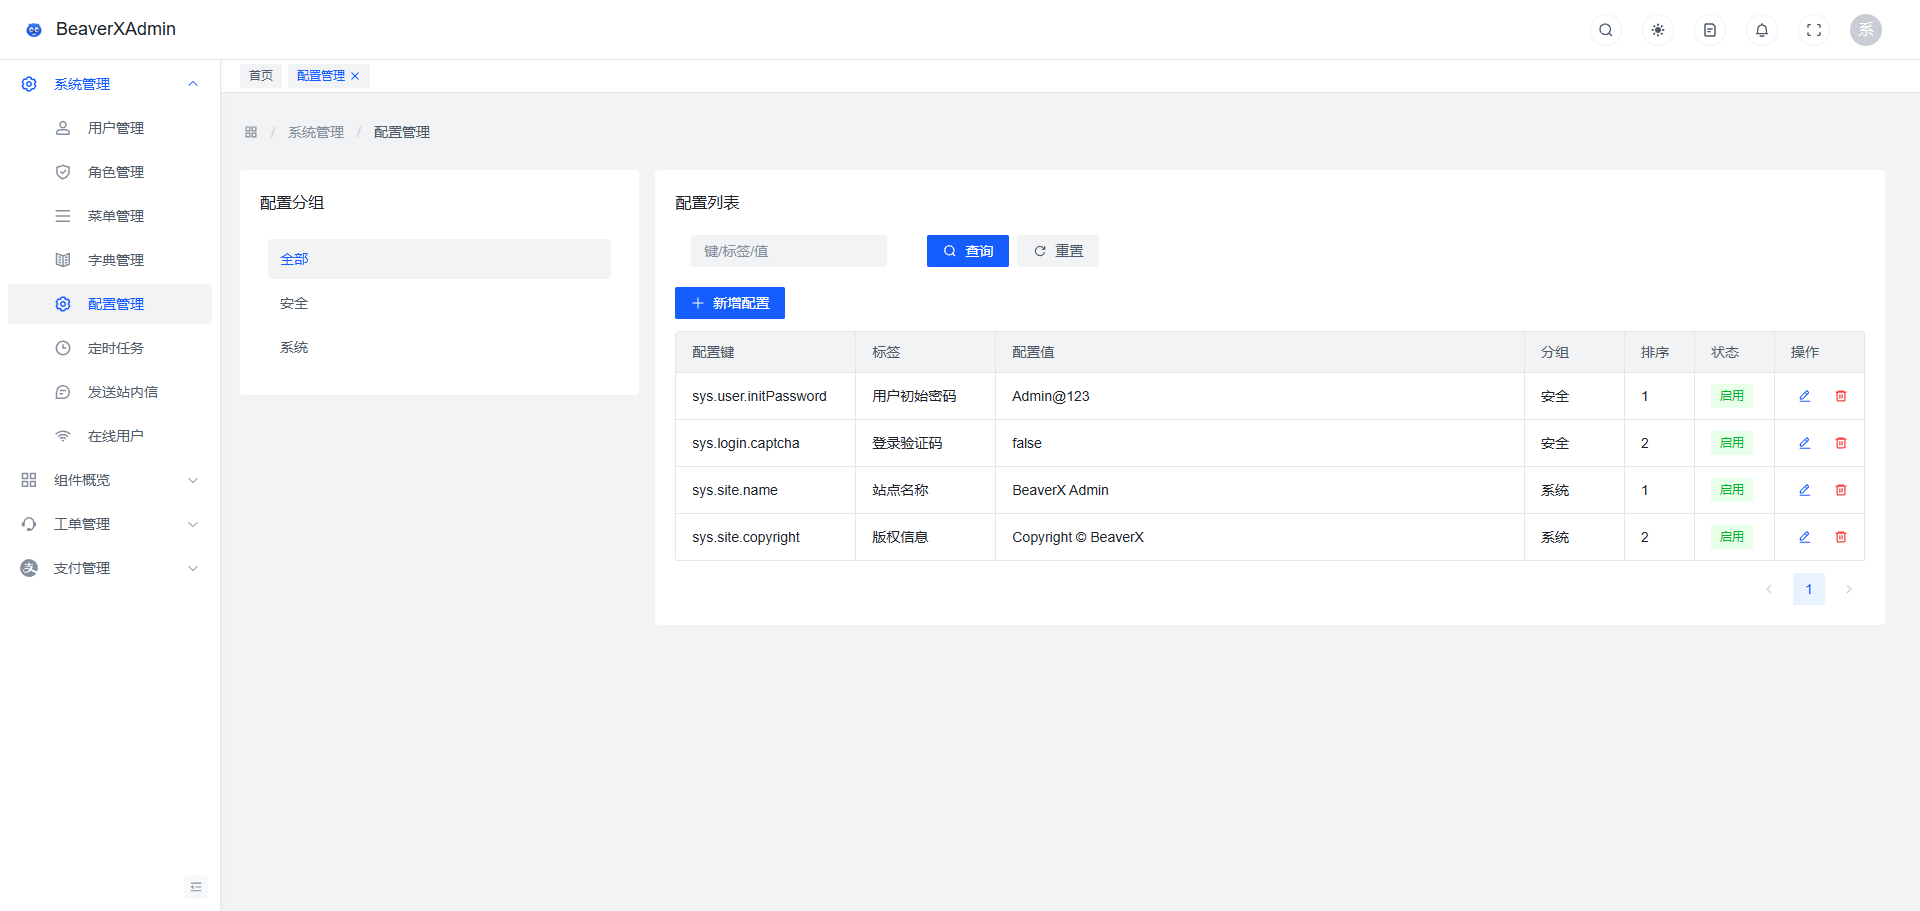Click the Copyright © BeaverX value
This screenshot has width=1920, height=911.
pos(1078,537)
